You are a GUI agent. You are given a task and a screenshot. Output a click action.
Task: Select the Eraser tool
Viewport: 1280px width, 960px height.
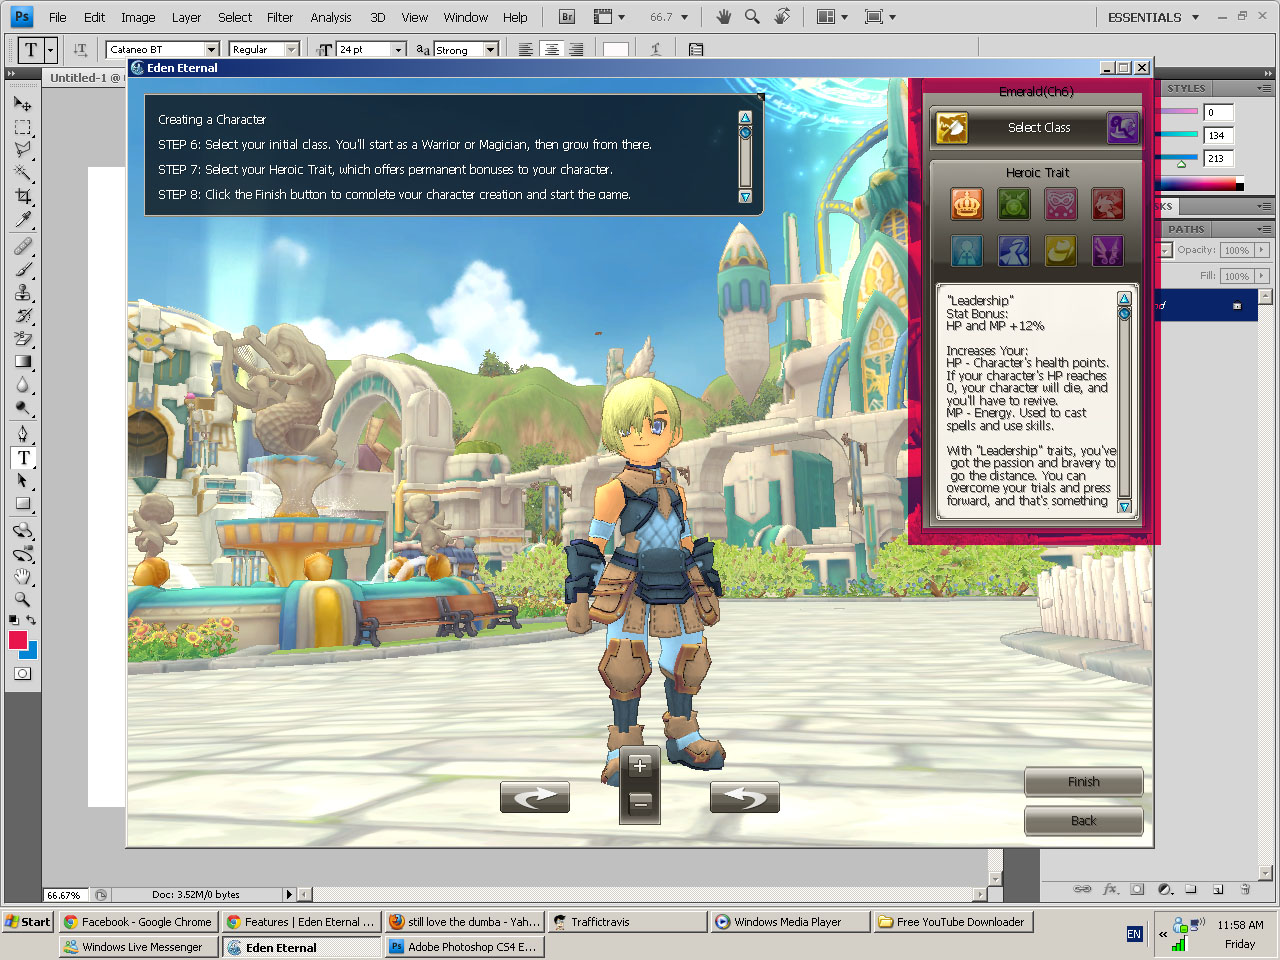[x=22, y=339]
